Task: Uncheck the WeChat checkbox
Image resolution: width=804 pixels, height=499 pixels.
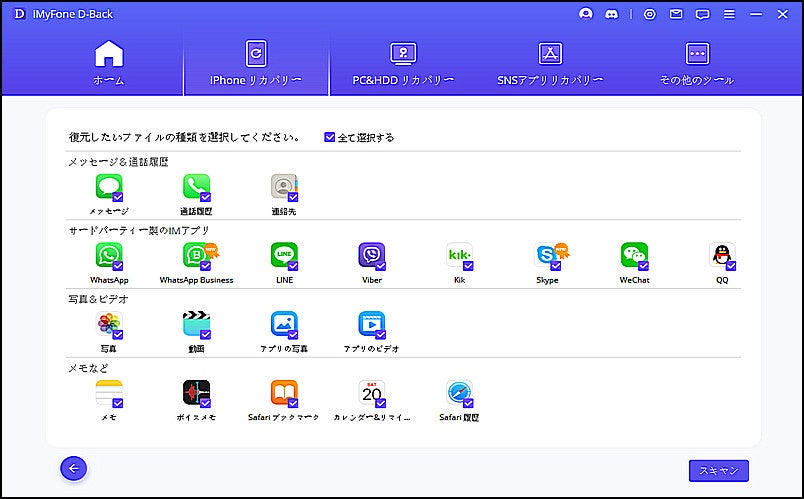Action: [643, 266]
